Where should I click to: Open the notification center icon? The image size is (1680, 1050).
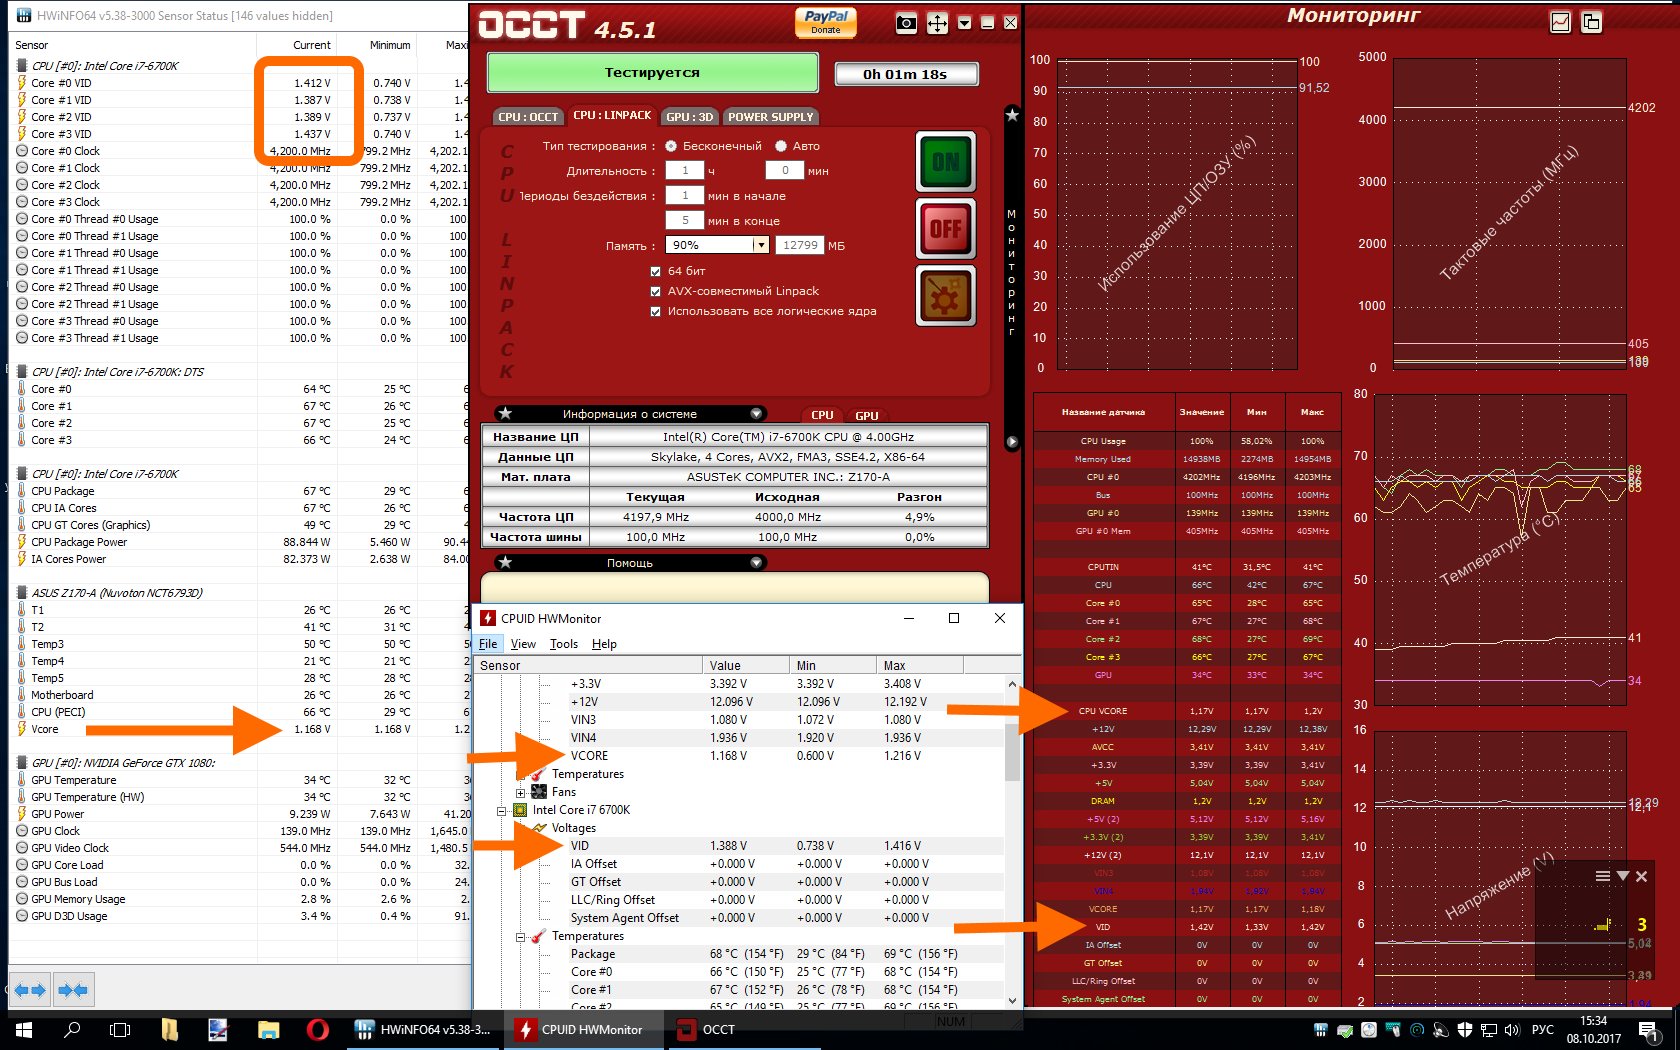pyautogui.click(x=1648, y=1029)
